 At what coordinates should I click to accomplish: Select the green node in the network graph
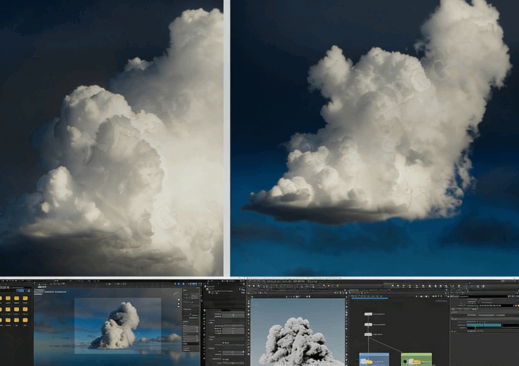point(416,360)
